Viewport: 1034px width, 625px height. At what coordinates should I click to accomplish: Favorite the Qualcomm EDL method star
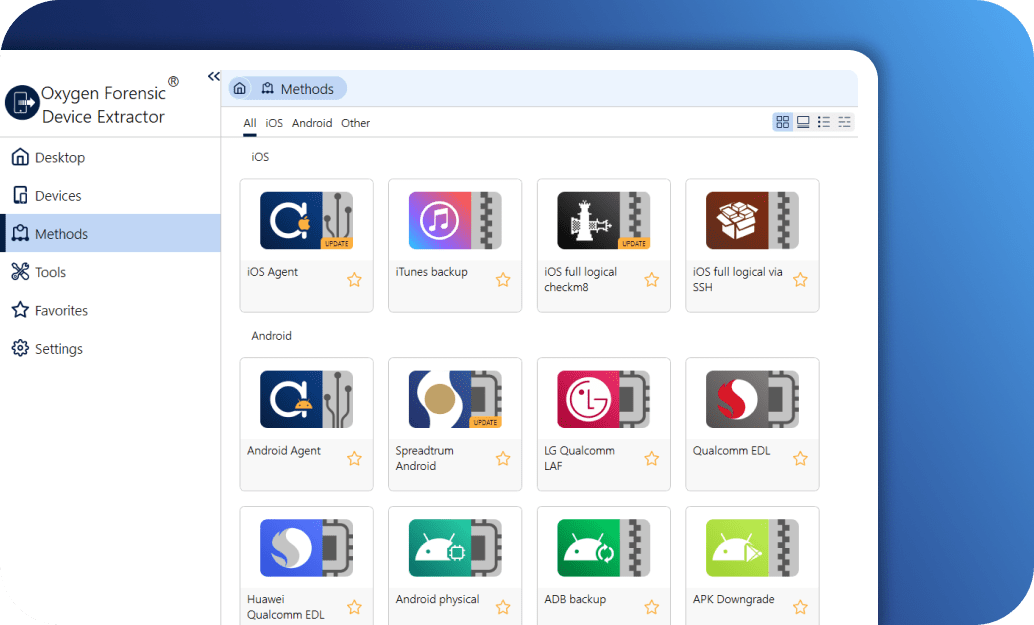tap(801, 458)
